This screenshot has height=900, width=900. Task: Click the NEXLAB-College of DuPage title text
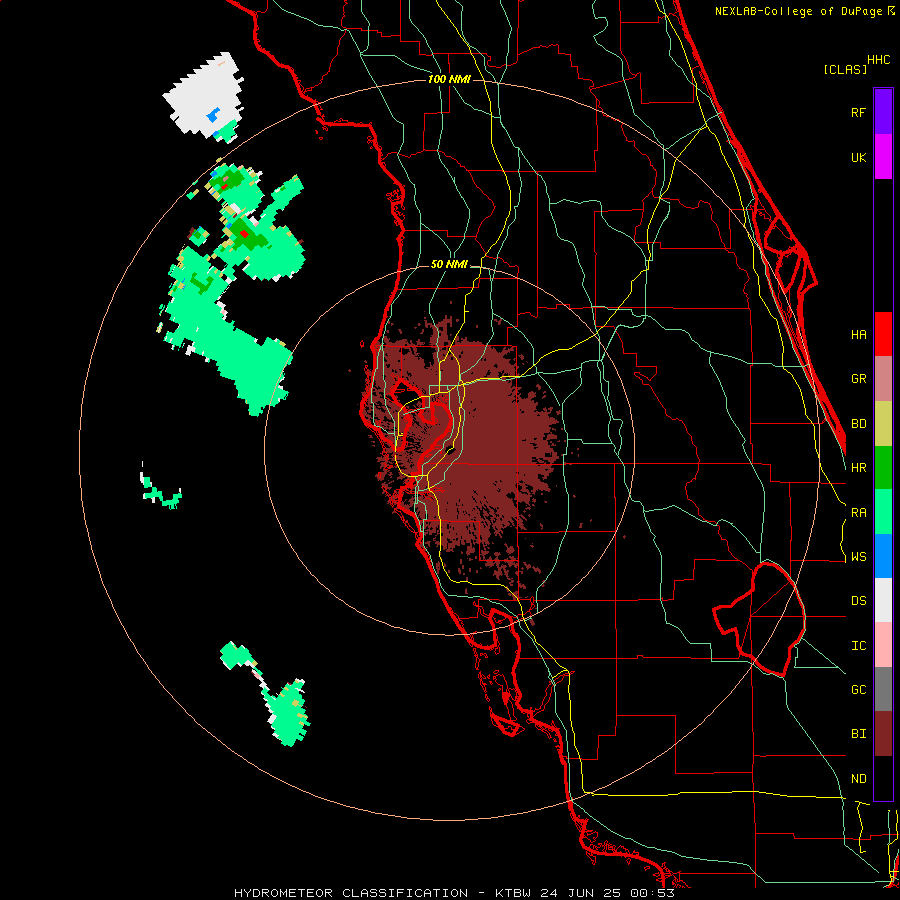pyautogui.click(x=799, y=11)
